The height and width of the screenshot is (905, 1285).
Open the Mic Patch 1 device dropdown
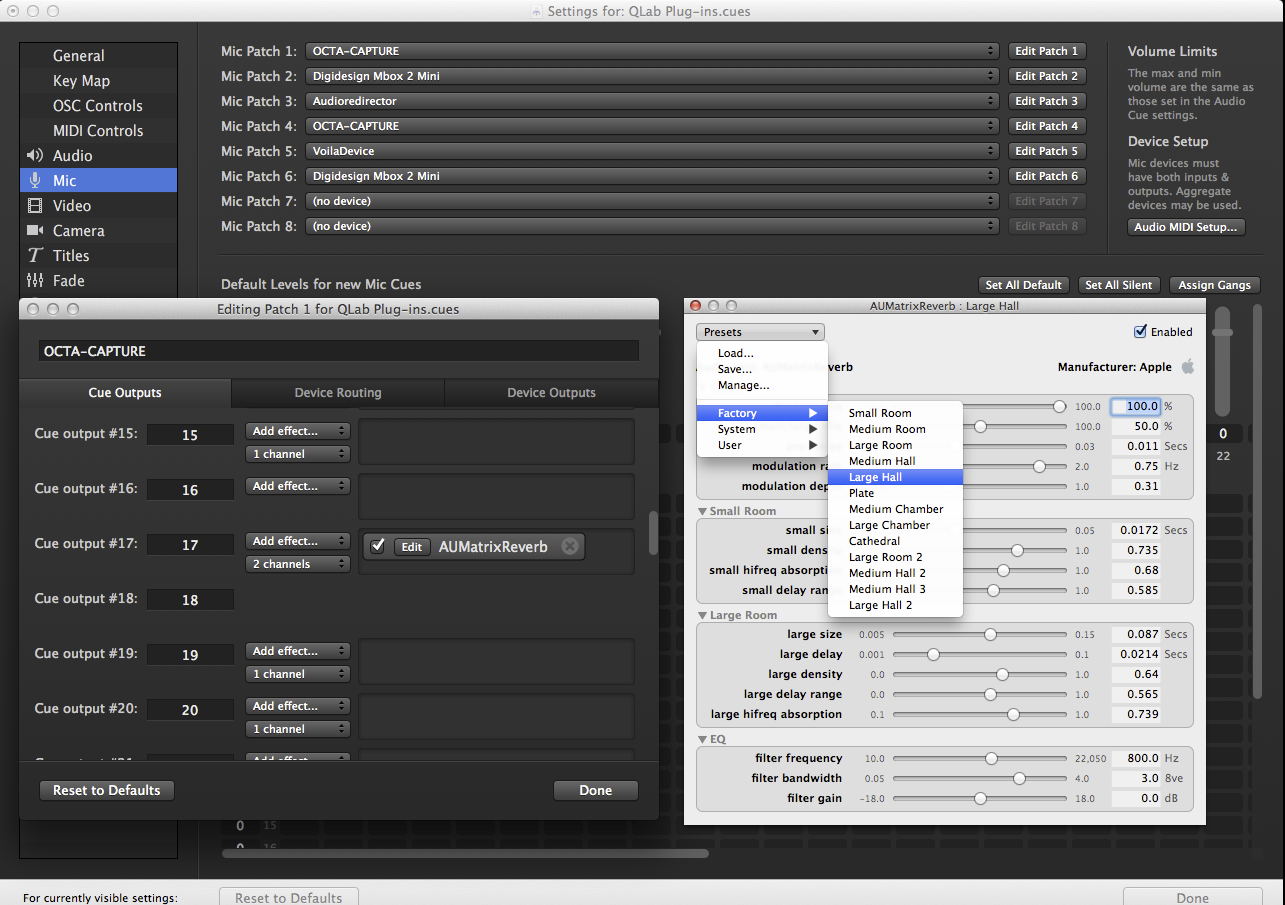(x=651, y=51)
